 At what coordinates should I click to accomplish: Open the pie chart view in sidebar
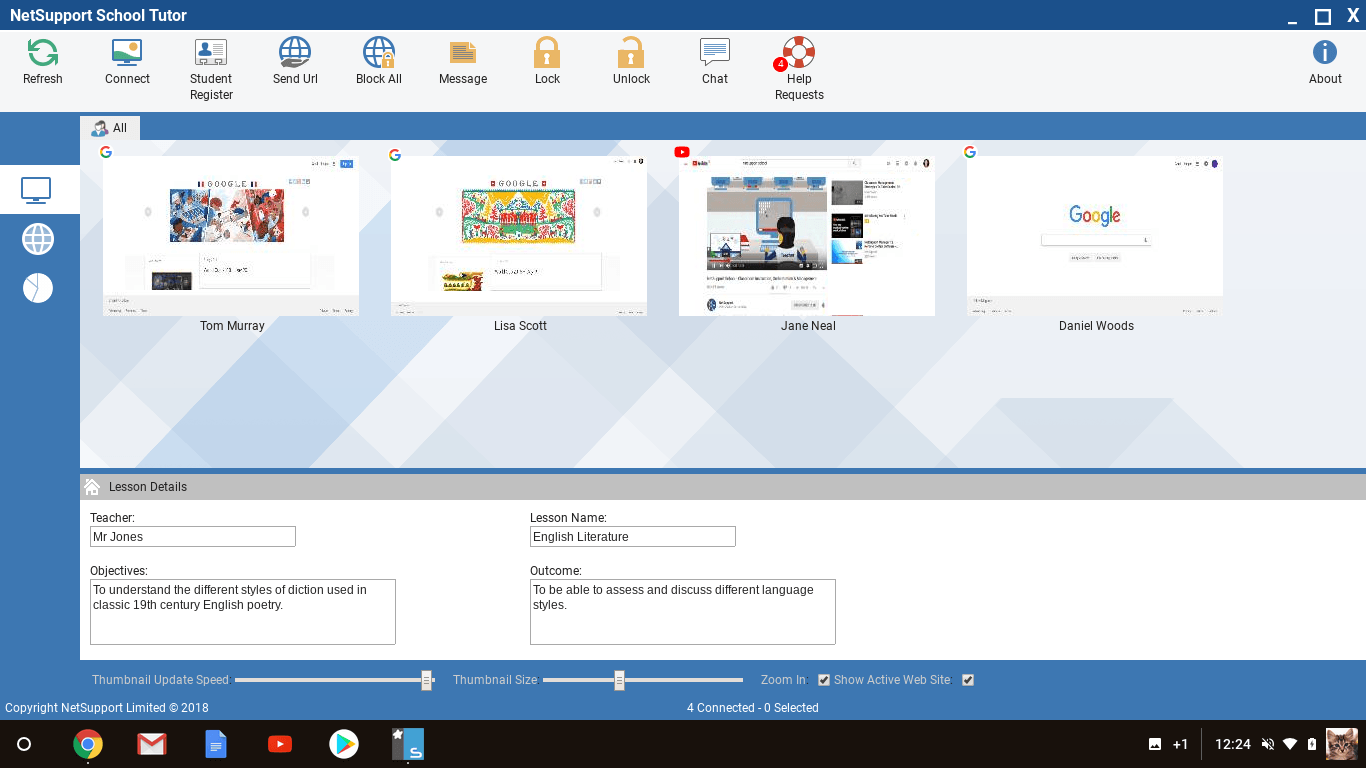pyautogui.click(x=37, y=288)
